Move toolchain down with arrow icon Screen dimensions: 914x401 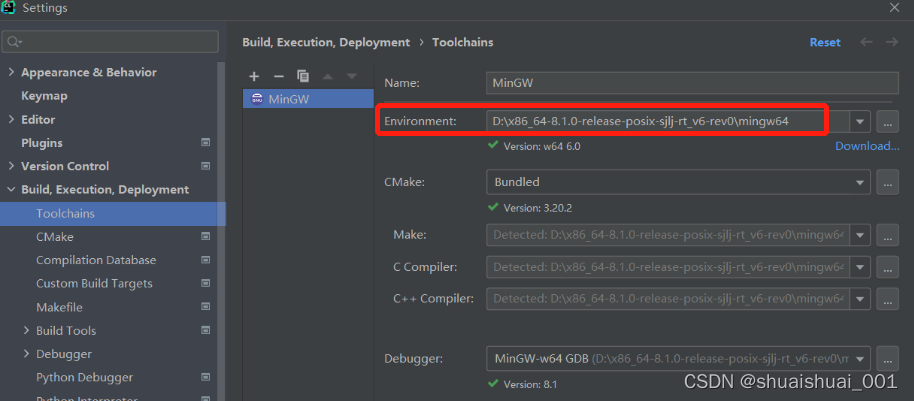click(351, 76)
